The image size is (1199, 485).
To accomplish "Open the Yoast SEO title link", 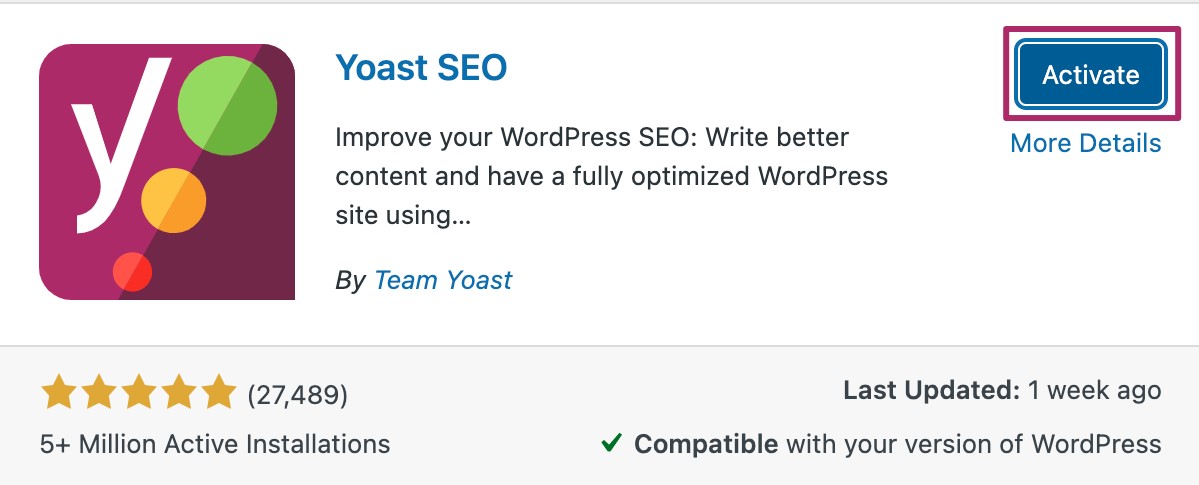I will tap(421, 68).
